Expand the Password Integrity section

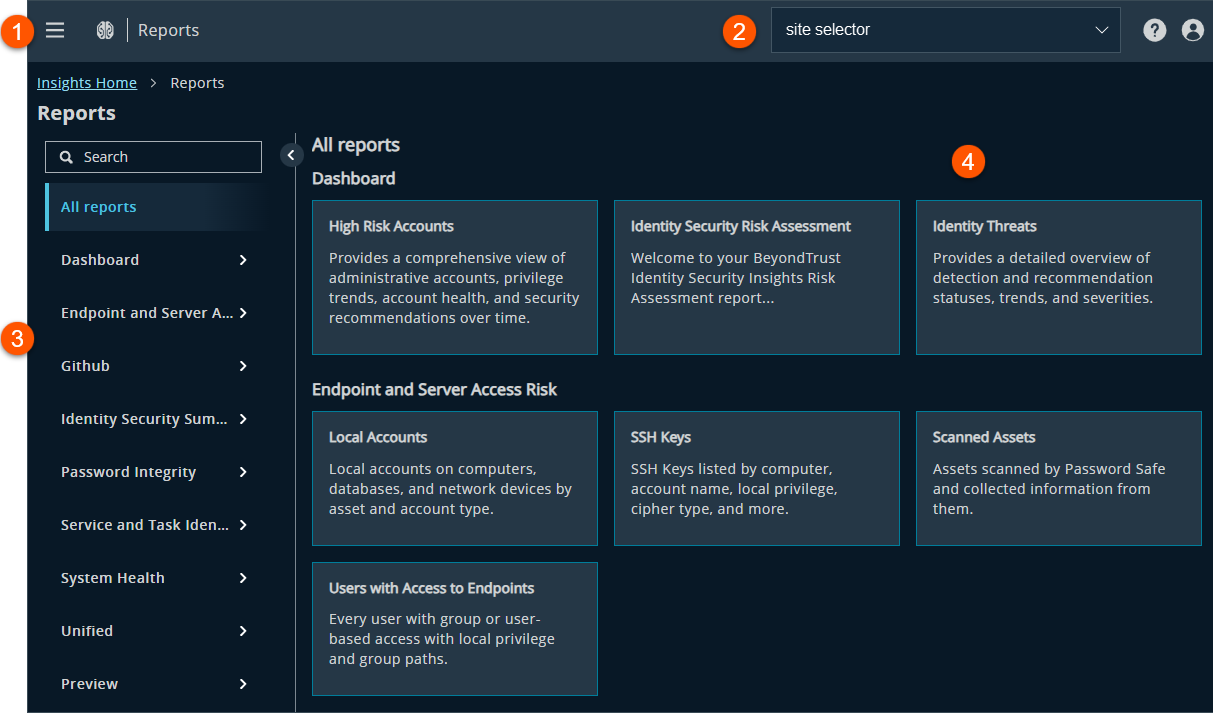click(152, 471)
